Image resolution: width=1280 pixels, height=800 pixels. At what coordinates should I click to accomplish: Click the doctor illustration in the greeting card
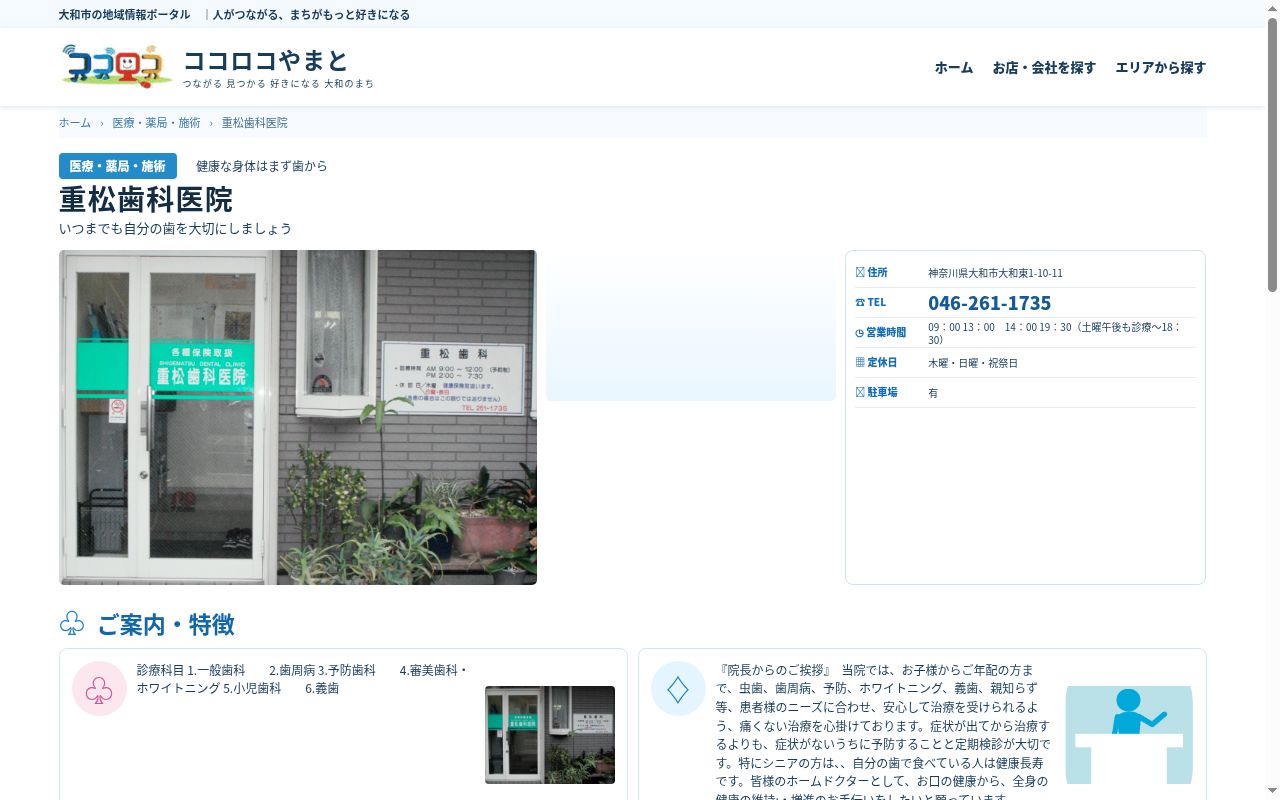pos(1129,735)
